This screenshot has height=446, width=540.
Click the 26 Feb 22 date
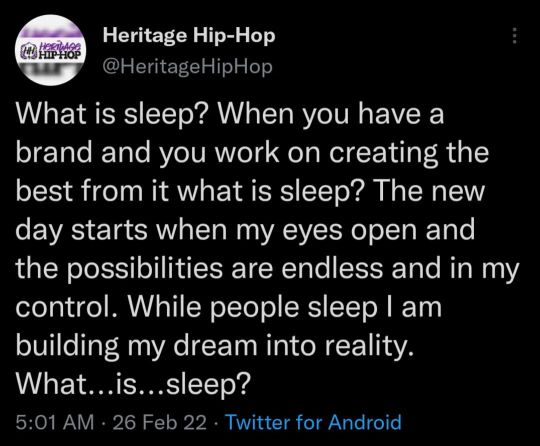159,422
